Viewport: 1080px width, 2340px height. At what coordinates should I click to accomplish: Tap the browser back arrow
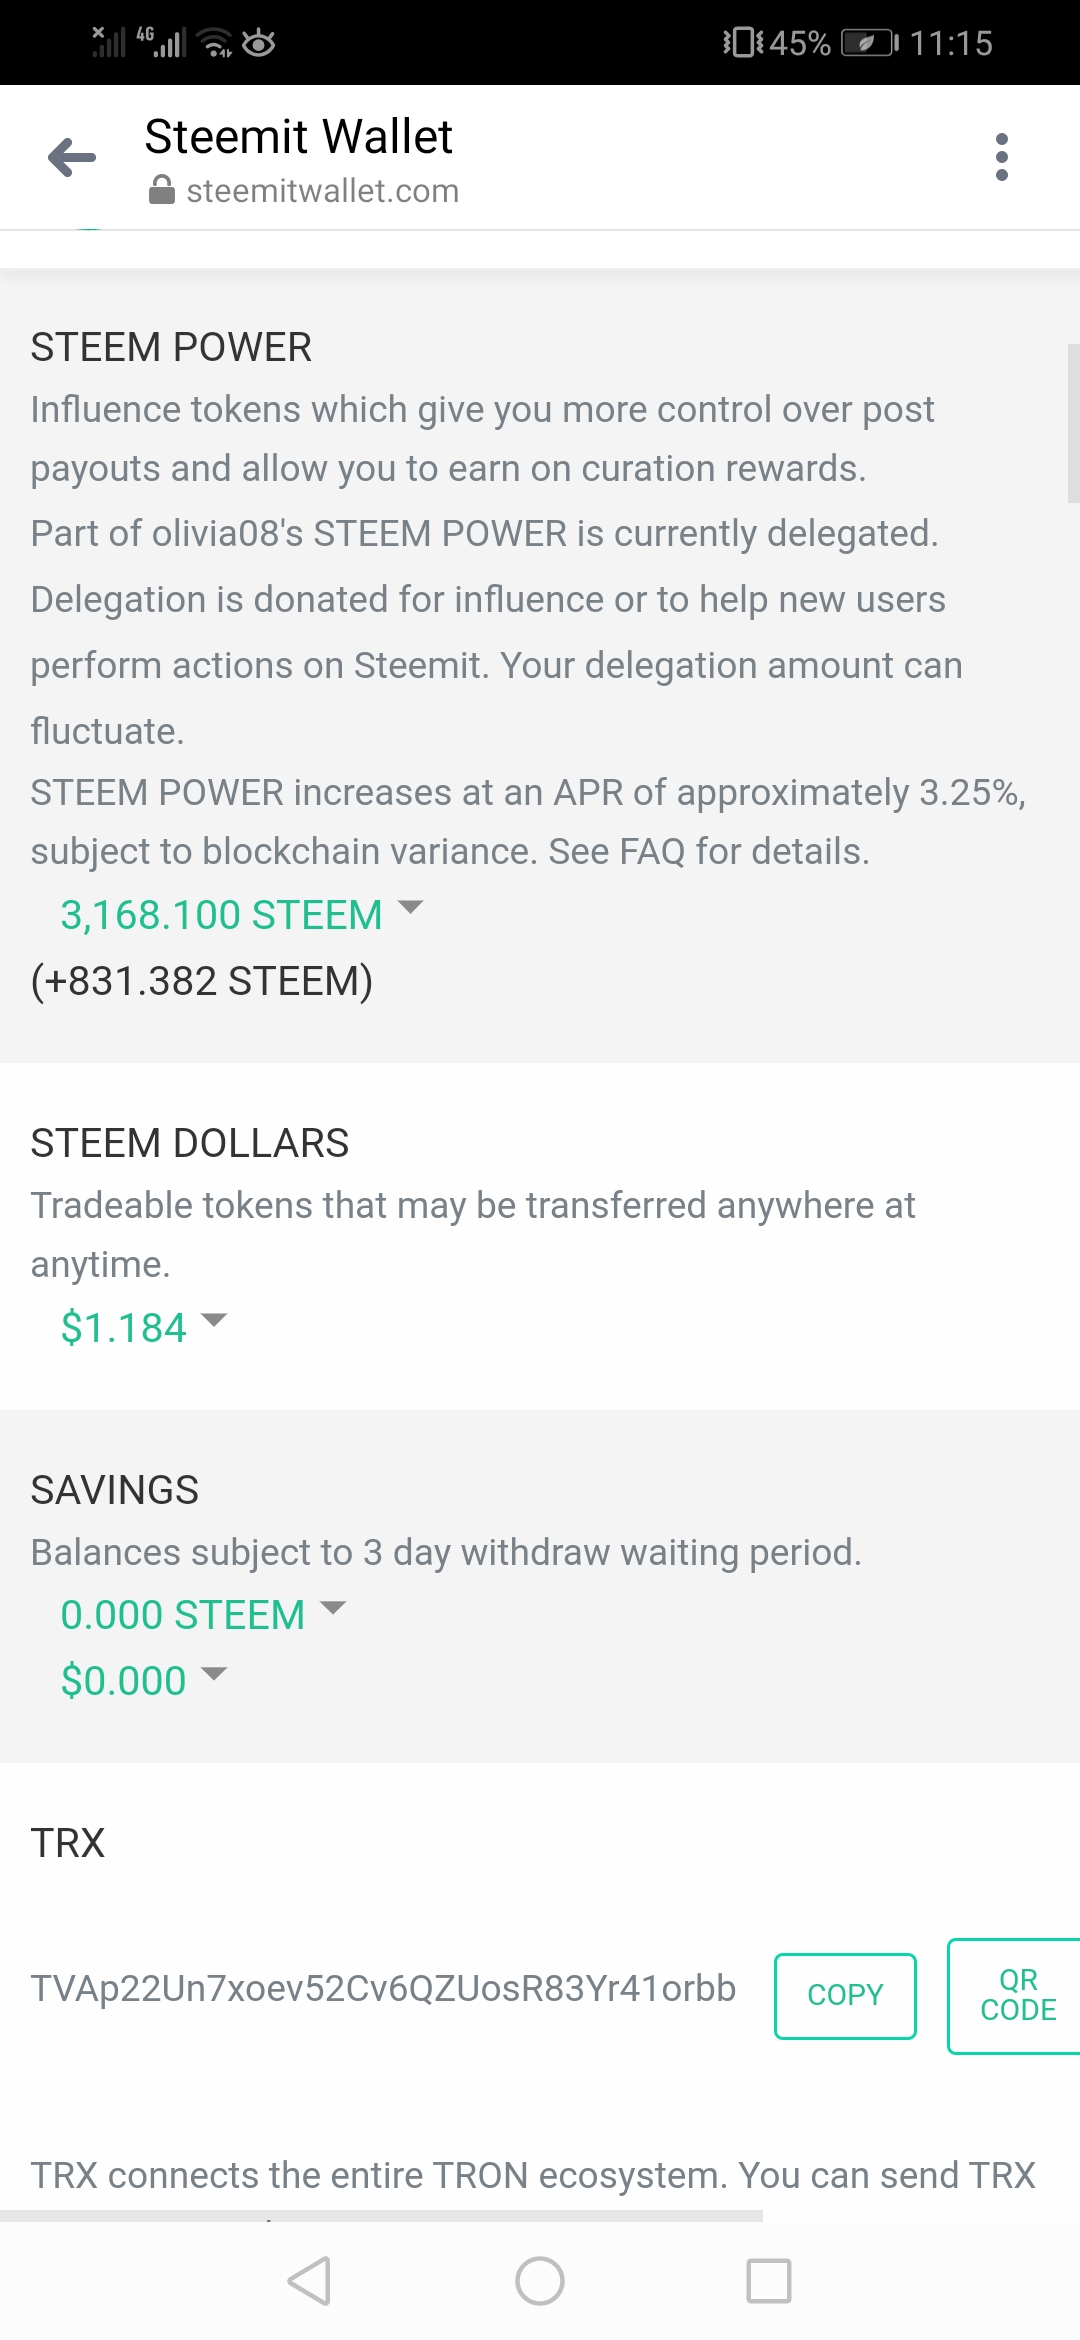pyautogui.click(x=72, y=158)
